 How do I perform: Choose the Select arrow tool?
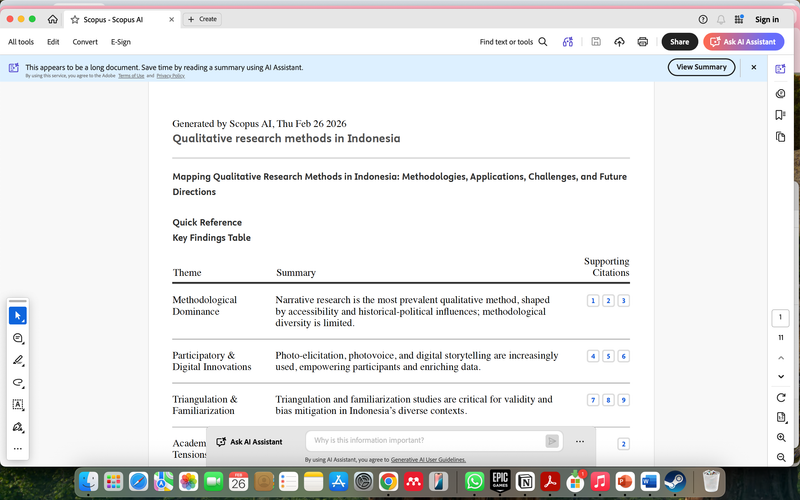18,316
